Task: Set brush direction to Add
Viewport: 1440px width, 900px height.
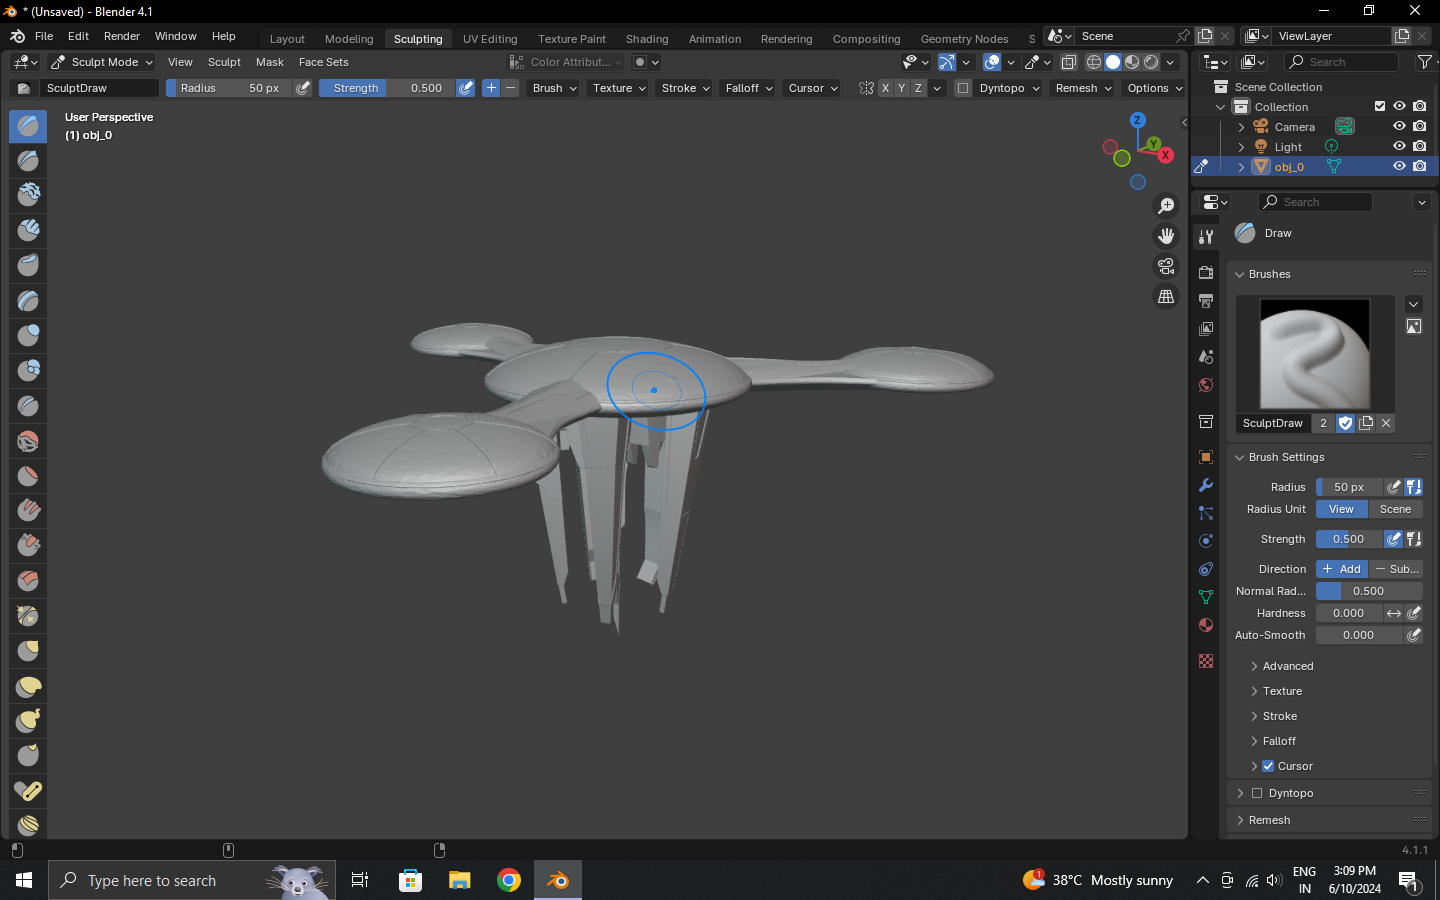Action: coord(1341,569)
